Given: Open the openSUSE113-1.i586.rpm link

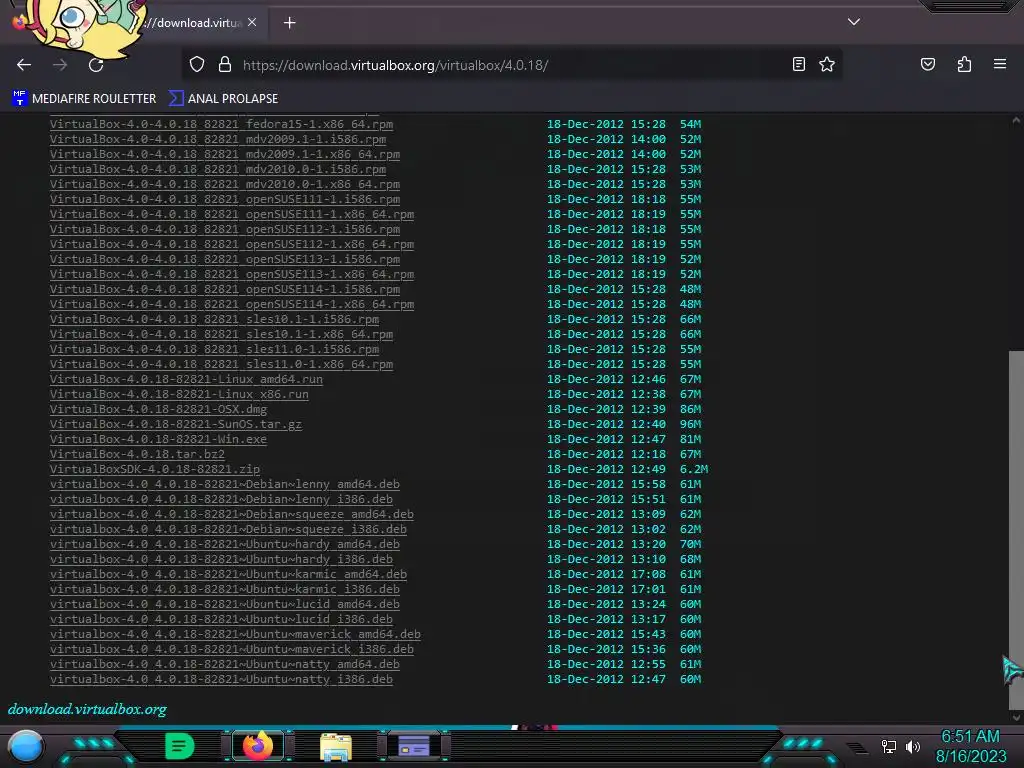Looking at the screenshot, I should 225,259.
